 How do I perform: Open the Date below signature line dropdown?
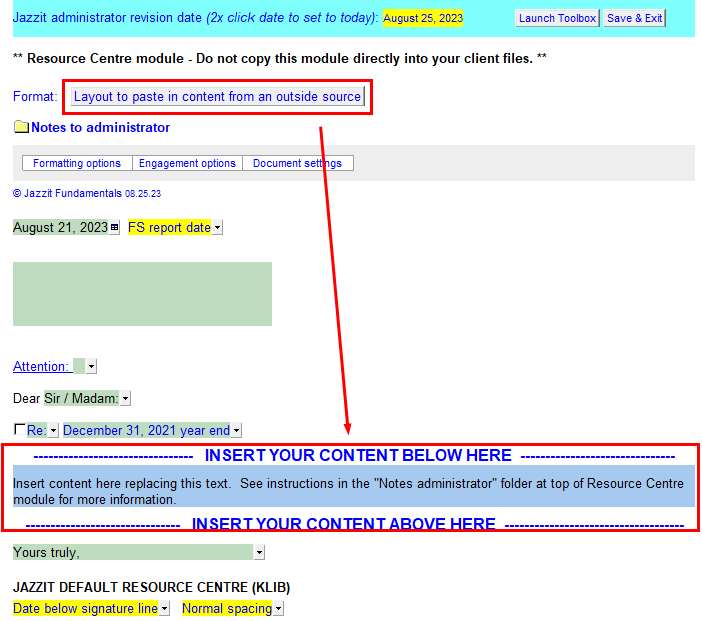tap(164, 609)
